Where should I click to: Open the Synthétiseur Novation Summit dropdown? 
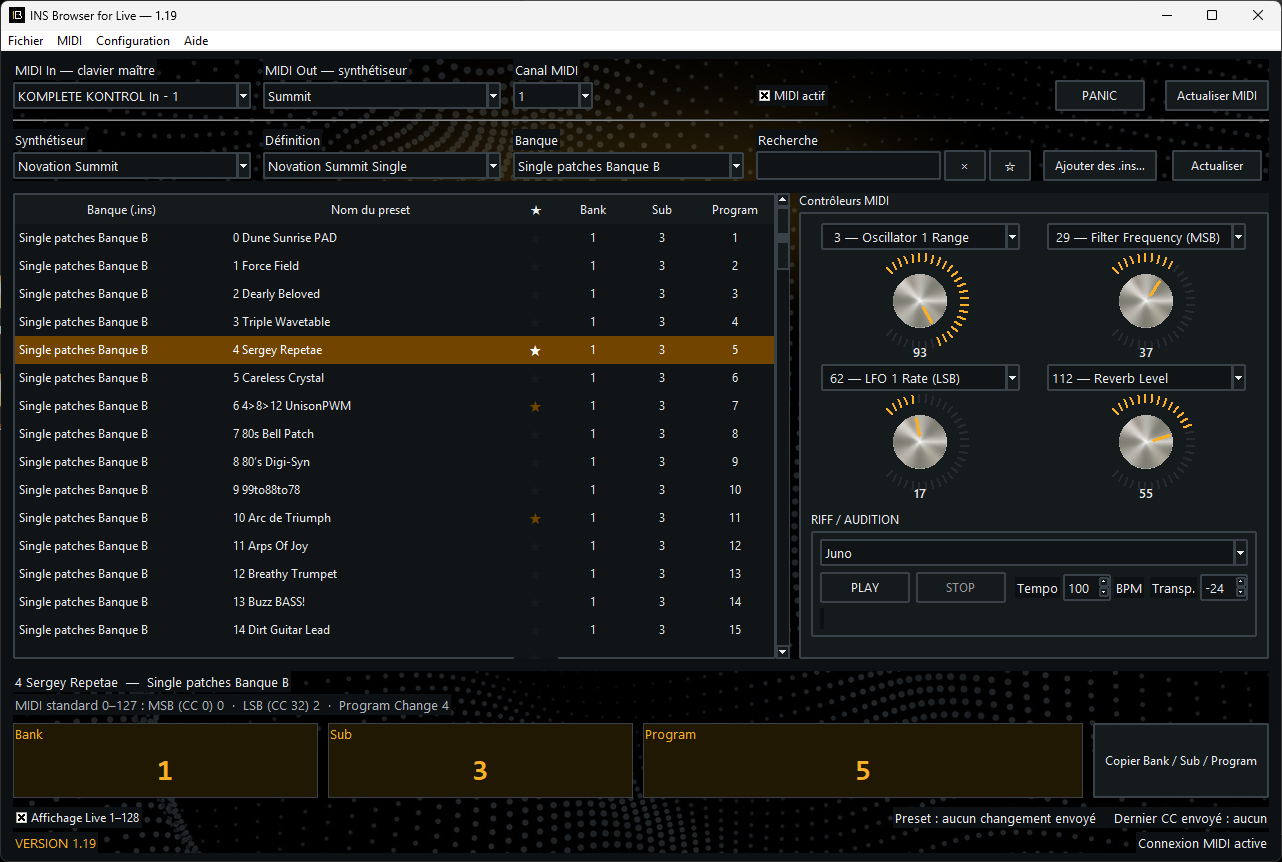click(132, 166)
